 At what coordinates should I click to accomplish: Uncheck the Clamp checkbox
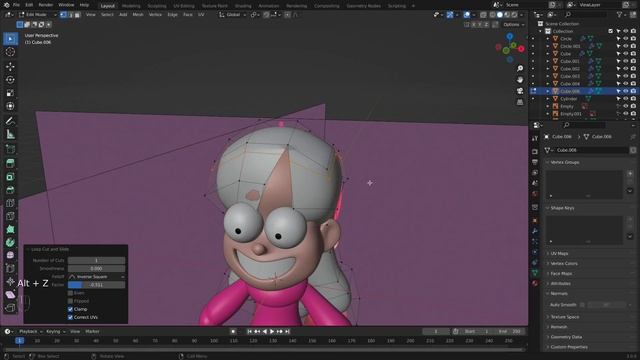tap(70, 309)
